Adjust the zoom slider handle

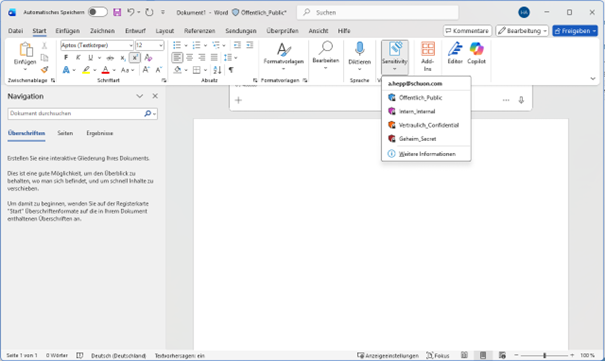[x=545, y=355]
